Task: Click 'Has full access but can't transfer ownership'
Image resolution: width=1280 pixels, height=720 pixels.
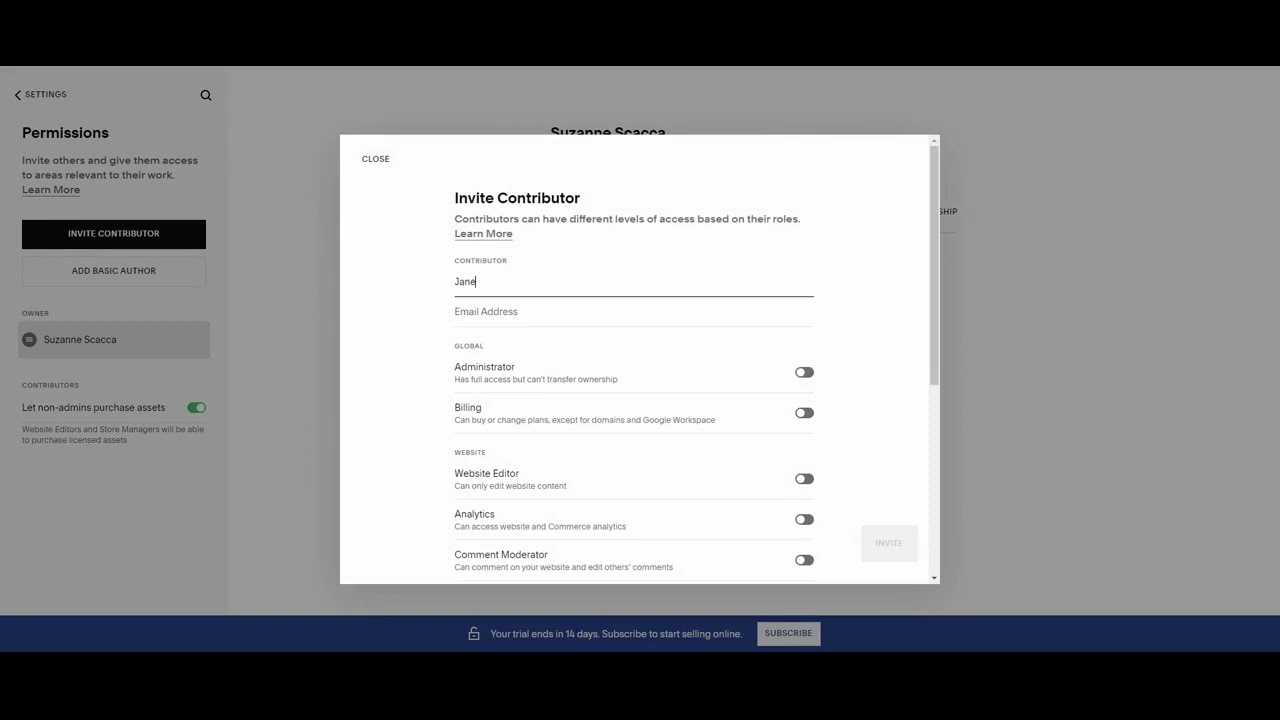Action: coord(536,380)
